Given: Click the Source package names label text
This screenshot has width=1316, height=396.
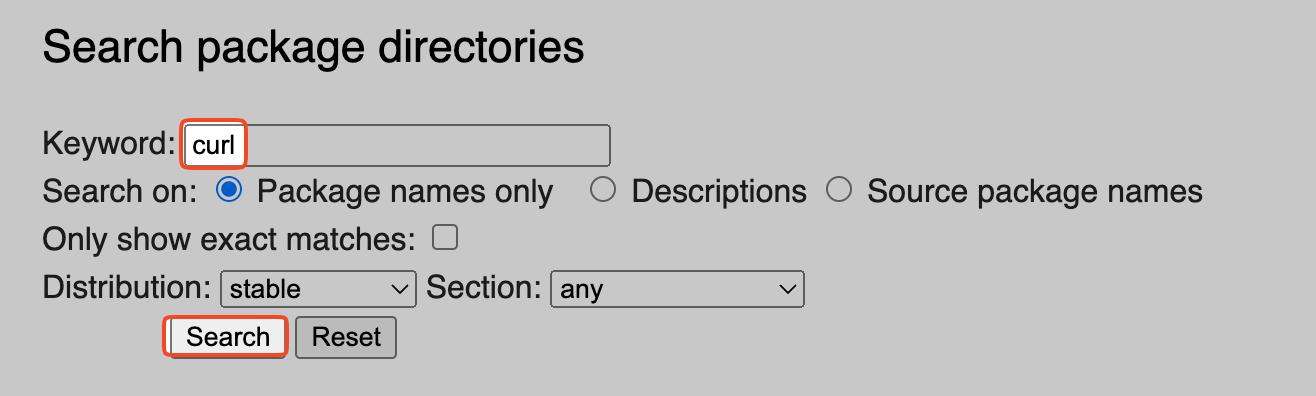Looking at the screenshot, I should (1035, 191).
